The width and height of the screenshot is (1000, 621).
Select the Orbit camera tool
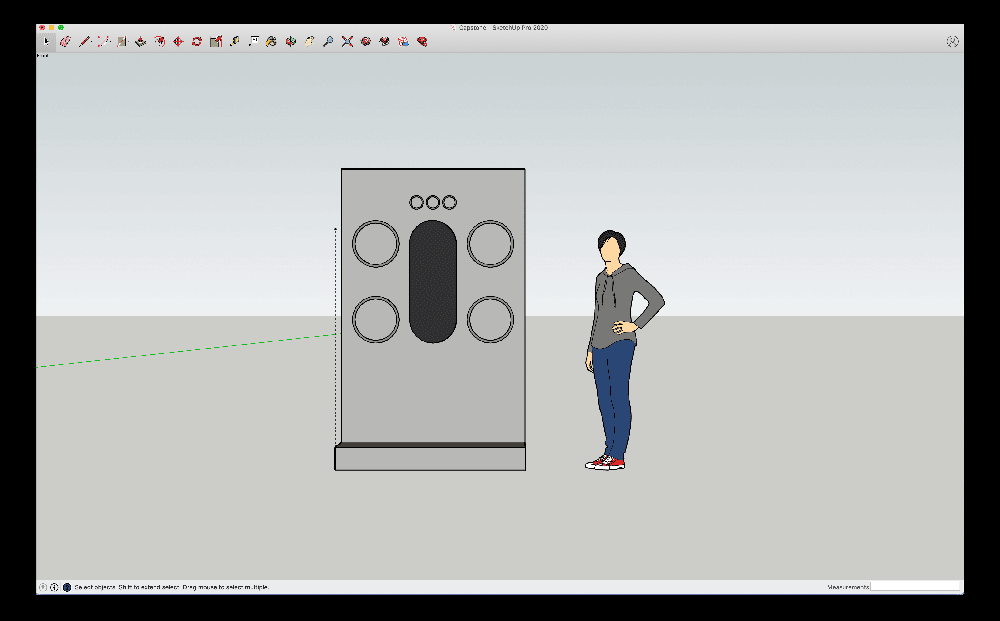(291, 41)
